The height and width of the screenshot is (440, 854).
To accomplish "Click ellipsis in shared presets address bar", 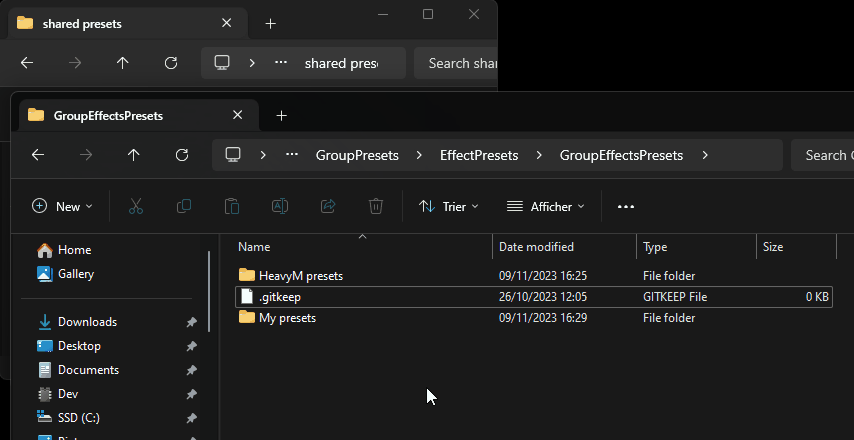I will tap(281, 63).
